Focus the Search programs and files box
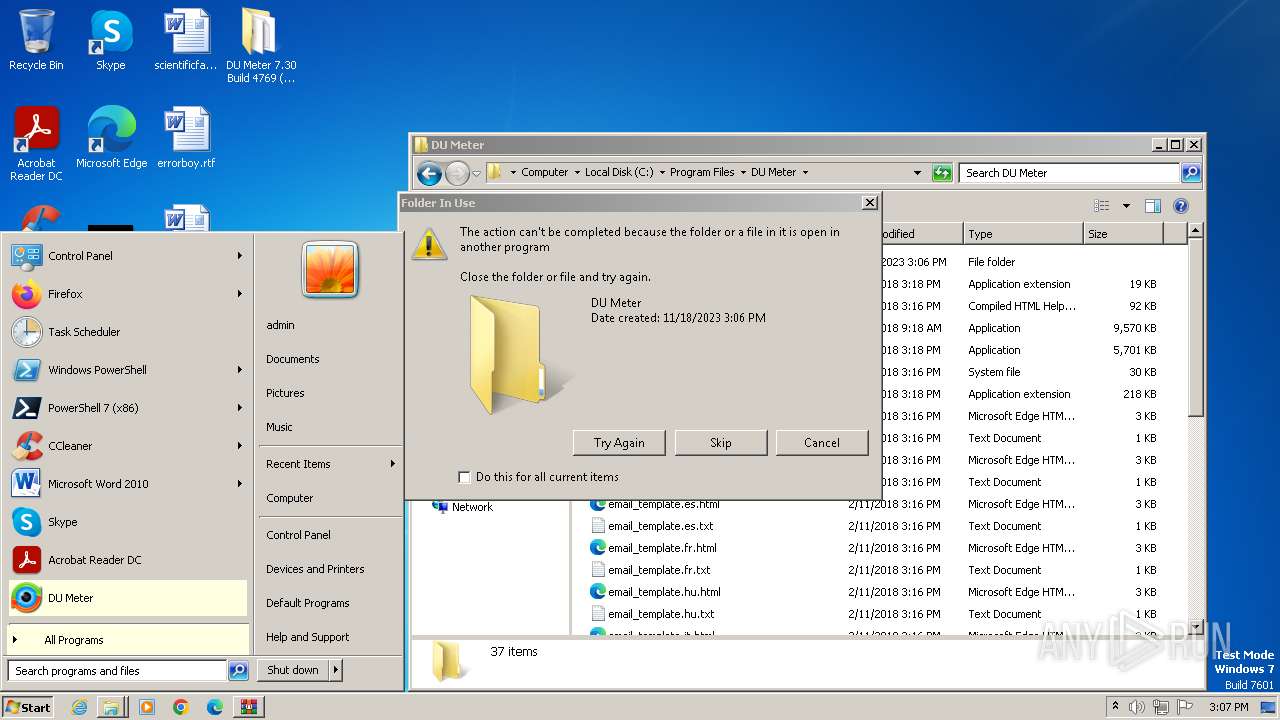1280x720 pixels. click(x=118, y=671)
